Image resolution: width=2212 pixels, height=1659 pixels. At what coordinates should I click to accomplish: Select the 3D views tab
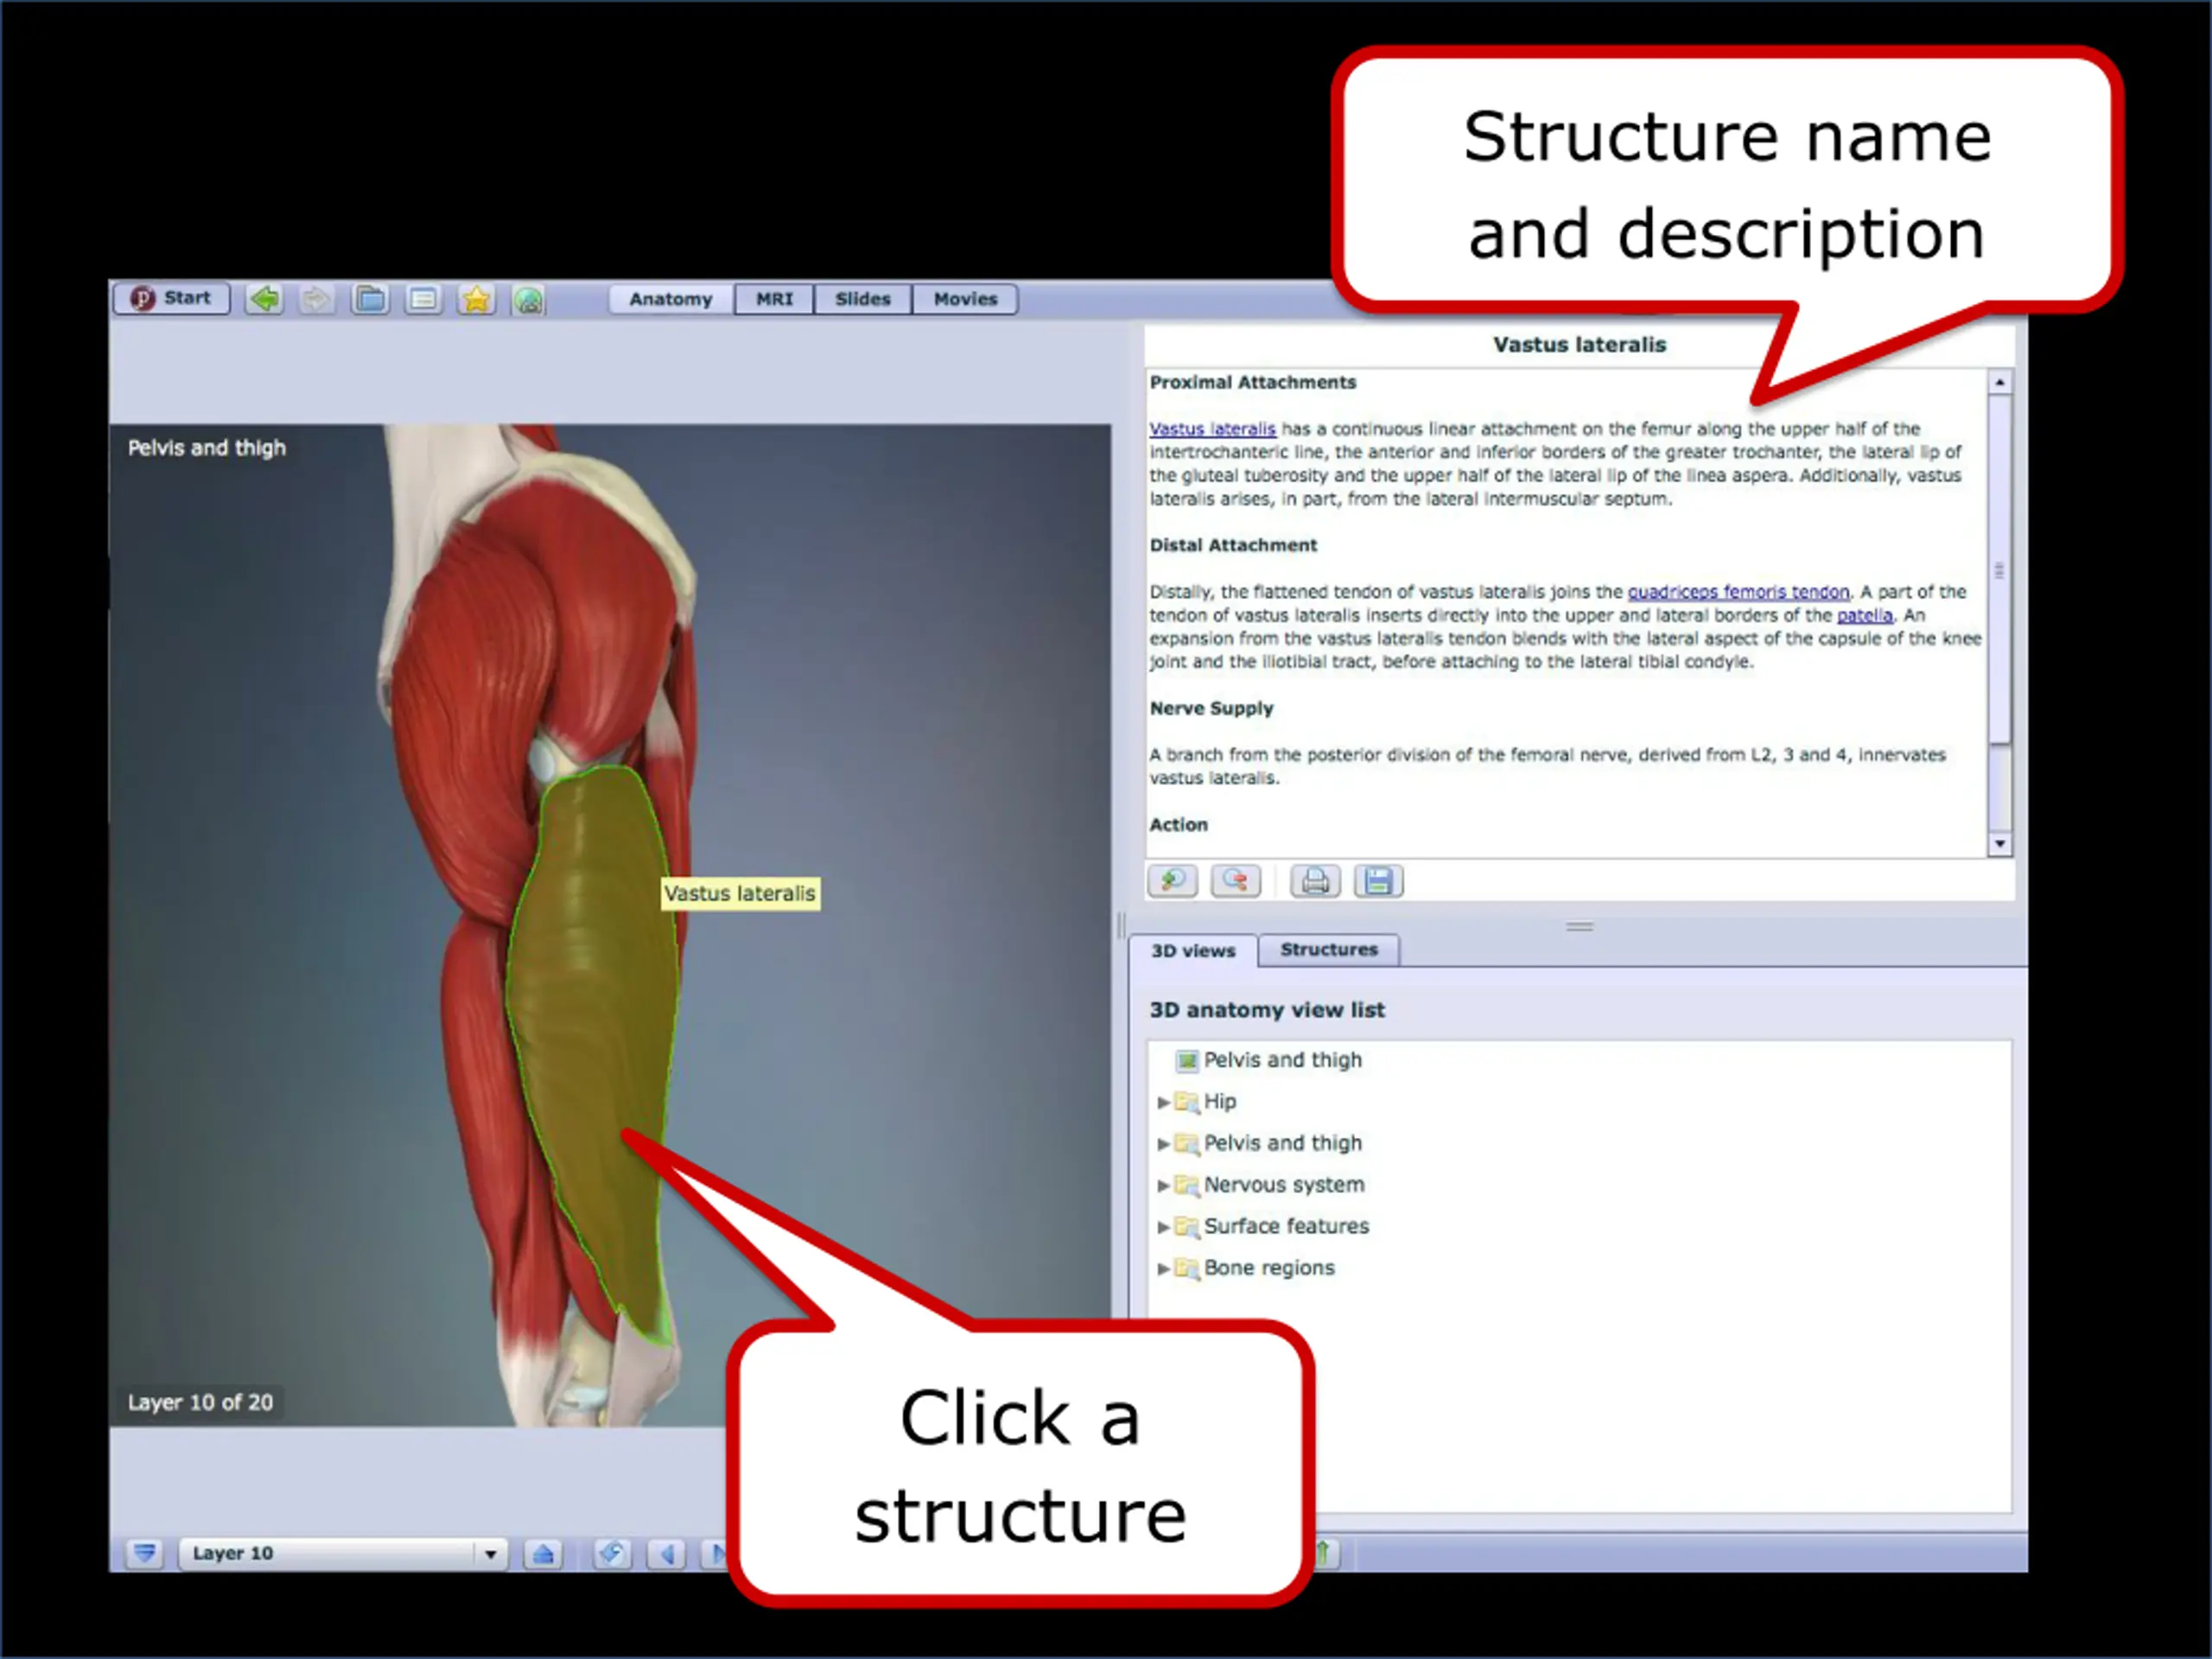point(1193,950)
